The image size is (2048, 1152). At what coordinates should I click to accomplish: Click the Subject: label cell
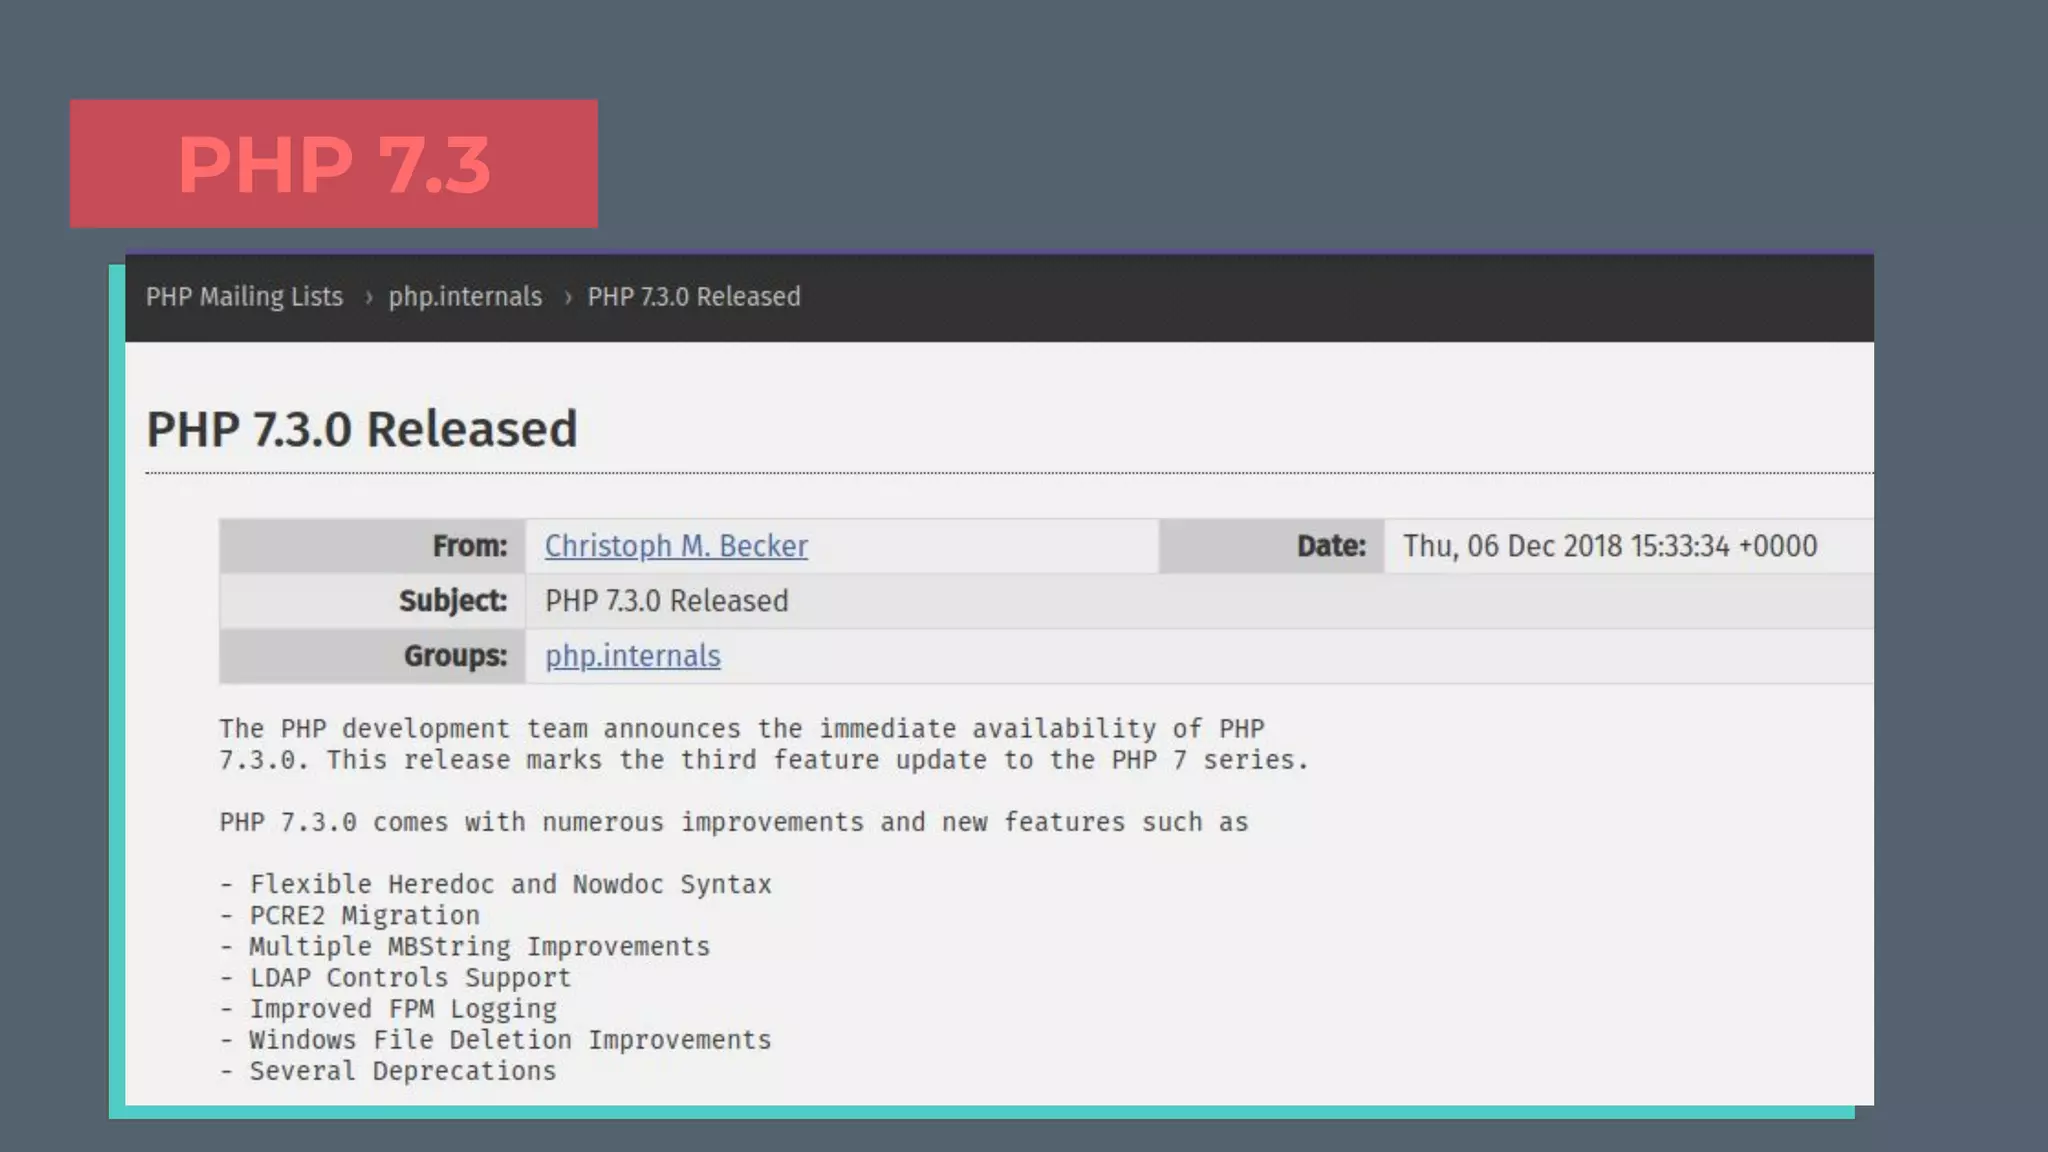tap(372, 601)
